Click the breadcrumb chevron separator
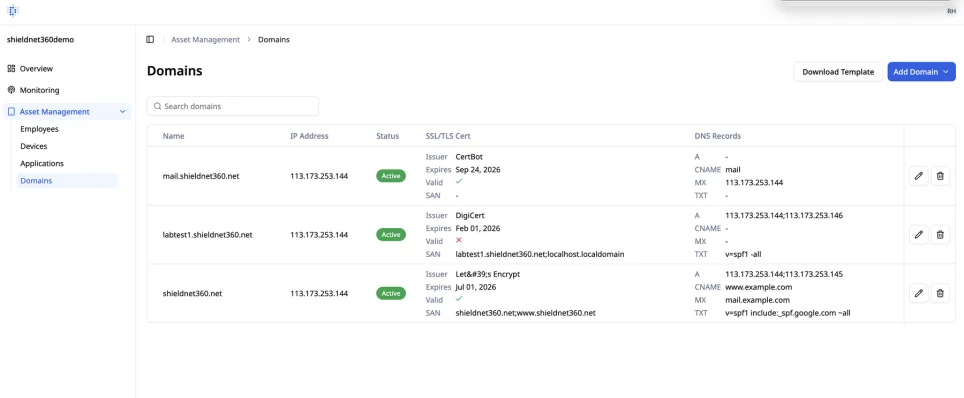This screenshot has height=398, width=964. (249, 39)
